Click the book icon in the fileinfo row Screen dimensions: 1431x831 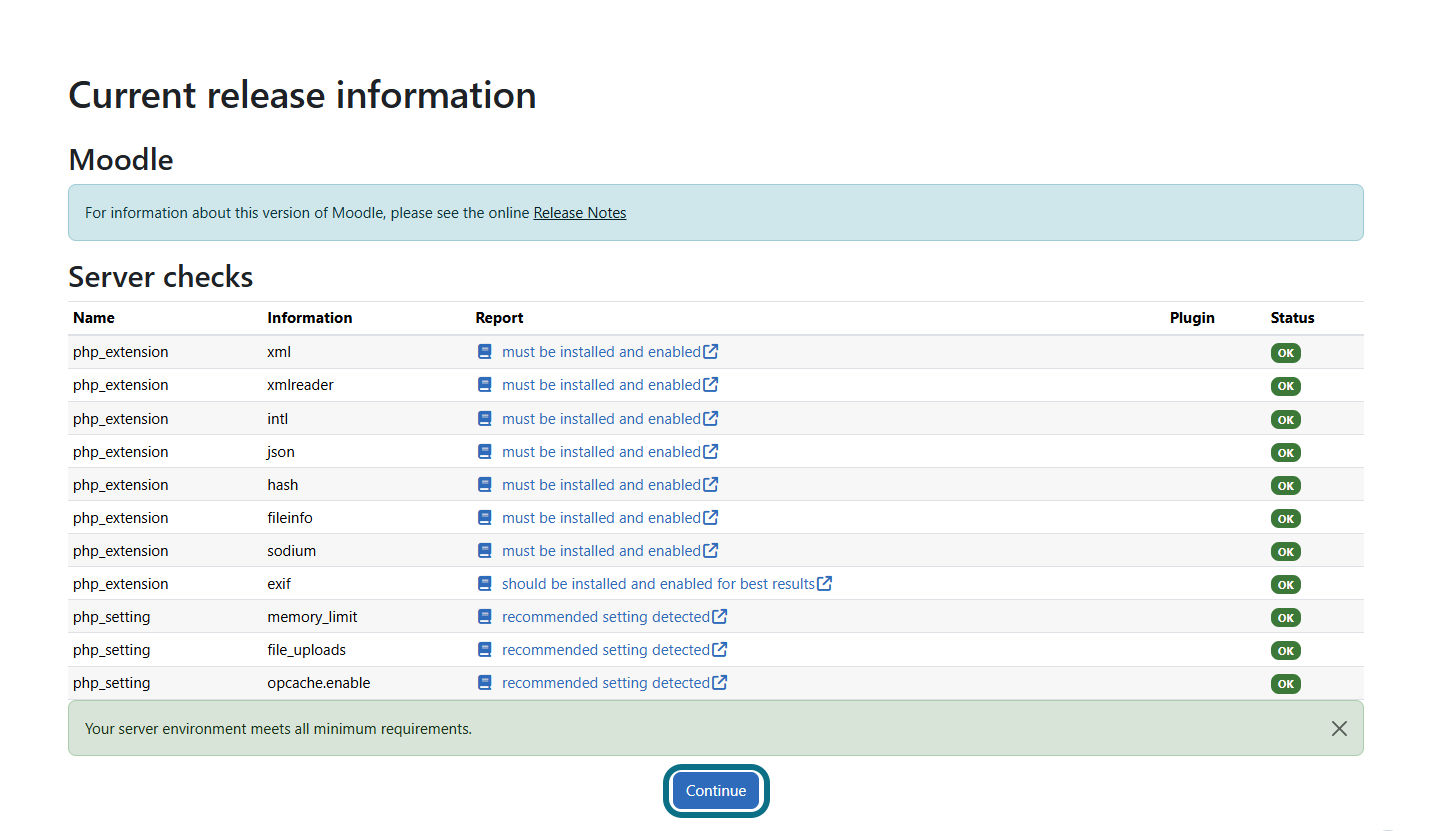click(x=485, y=517)
